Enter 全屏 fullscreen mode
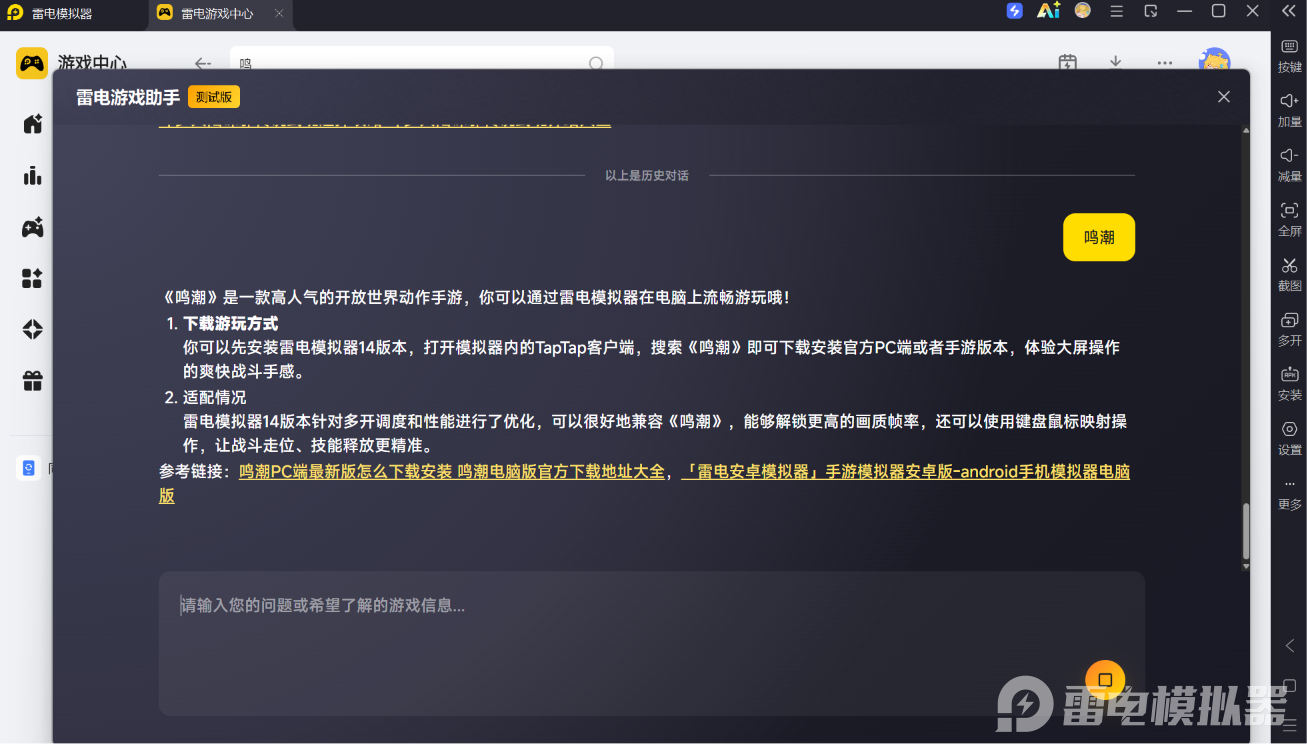The height and width of the screenshot is (744, 1307). pyautogui.click(x=1289, y=219)
